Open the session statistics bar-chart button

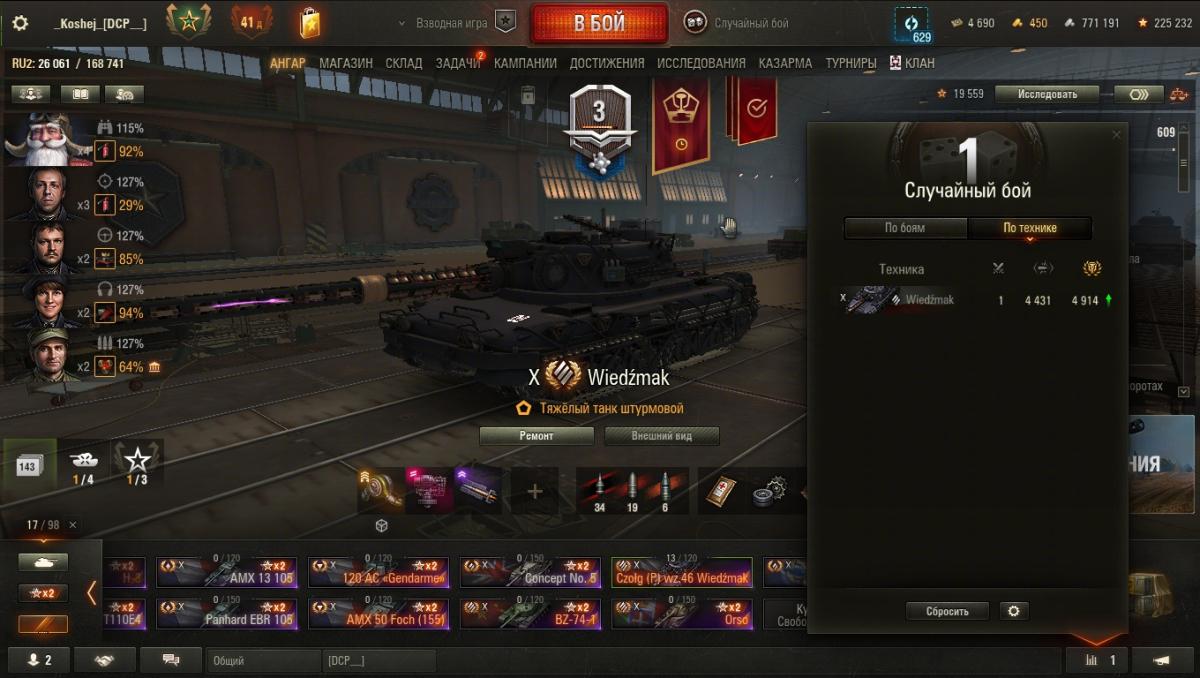[1097, 660]
